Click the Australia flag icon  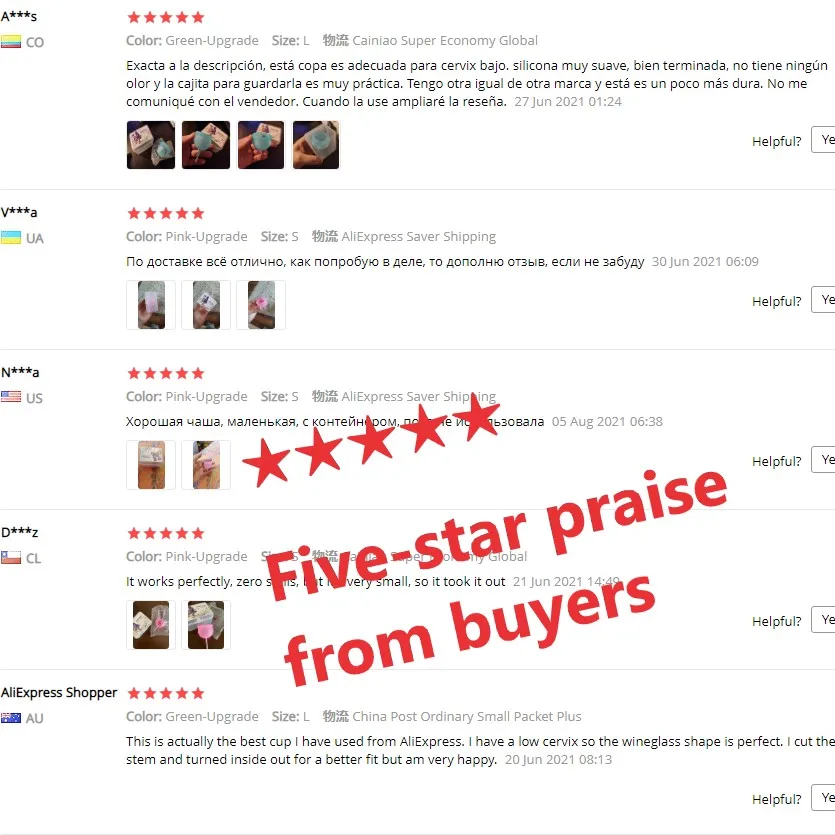[x=11, y=717]
